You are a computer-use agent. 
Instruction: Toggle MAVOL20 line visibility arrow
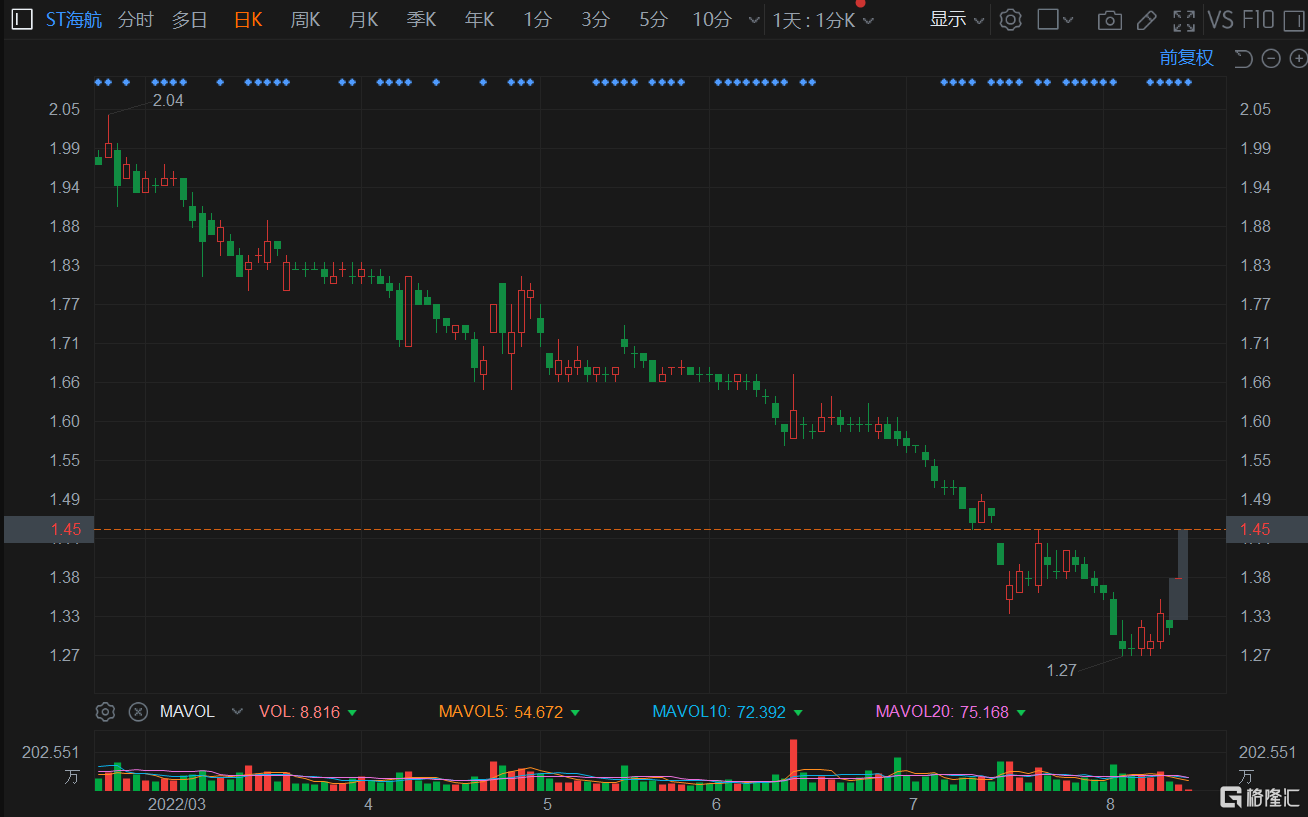click(1020, 713)
